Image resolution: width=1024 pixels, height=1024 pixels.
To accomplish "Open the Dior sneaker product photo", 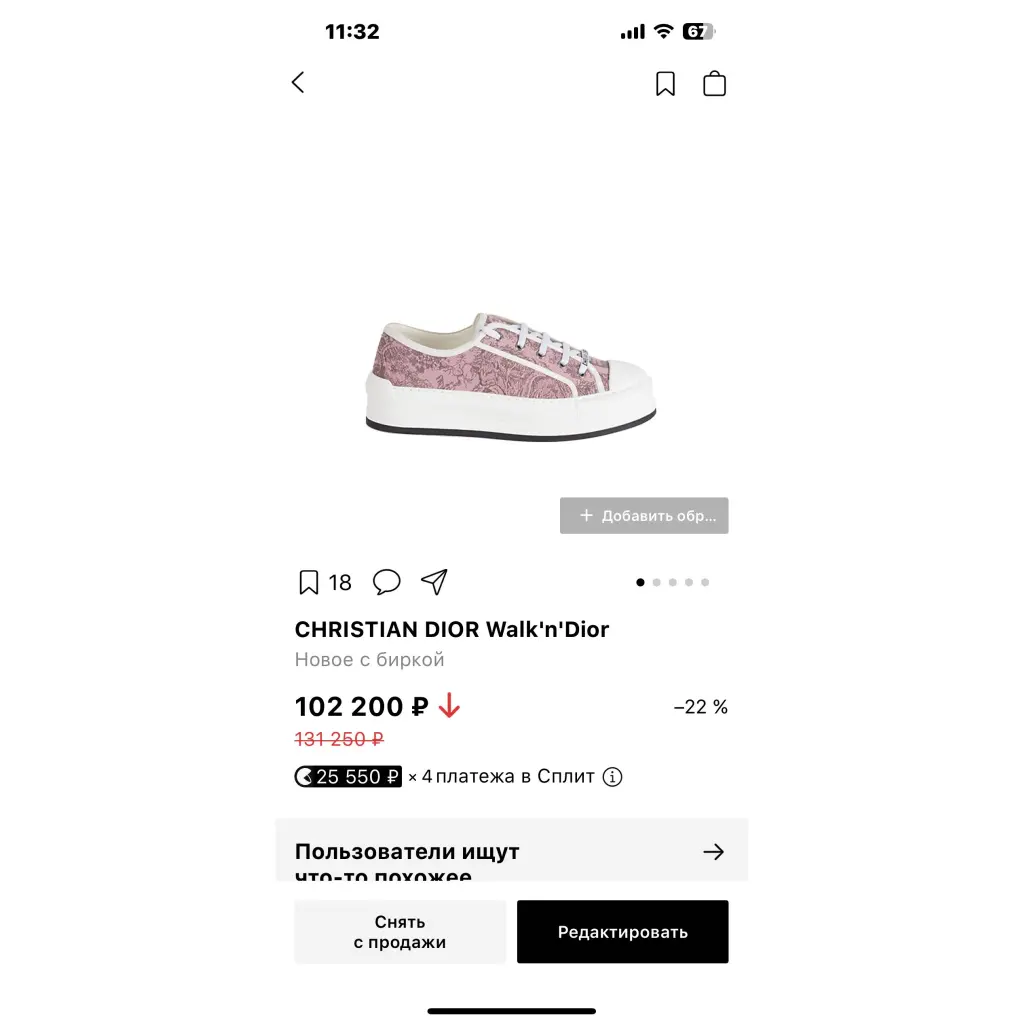I will 511,377.
